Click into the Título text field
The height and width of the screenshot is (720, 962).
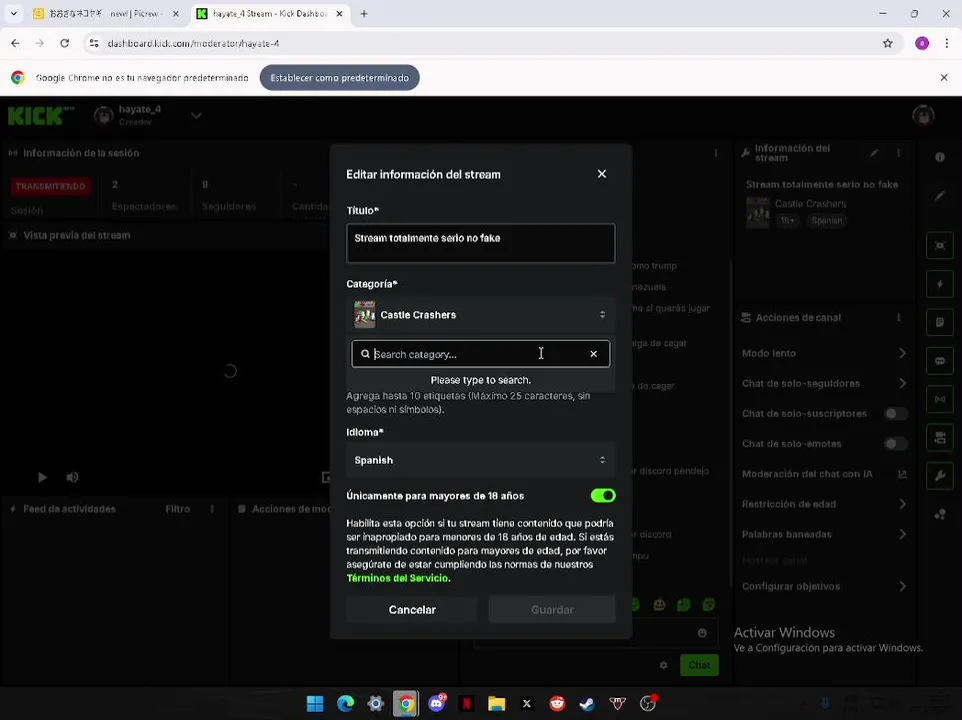[480, 243]
